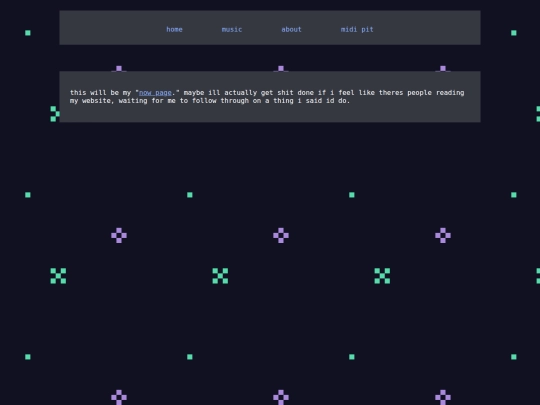Open the home navigation link

(174, 30)
